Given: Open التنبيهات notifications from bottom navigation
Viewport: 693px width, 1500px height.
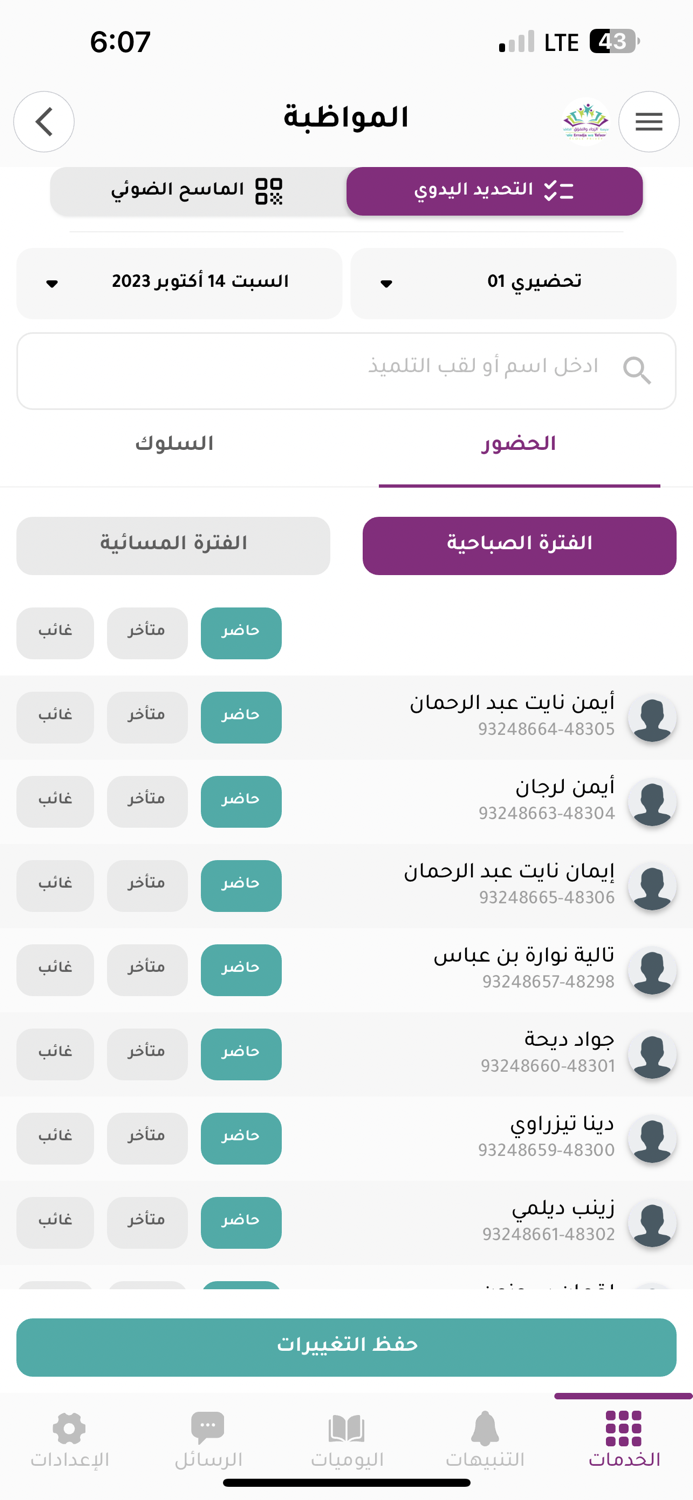Looking at the screenshot, I should (484, 1440).
